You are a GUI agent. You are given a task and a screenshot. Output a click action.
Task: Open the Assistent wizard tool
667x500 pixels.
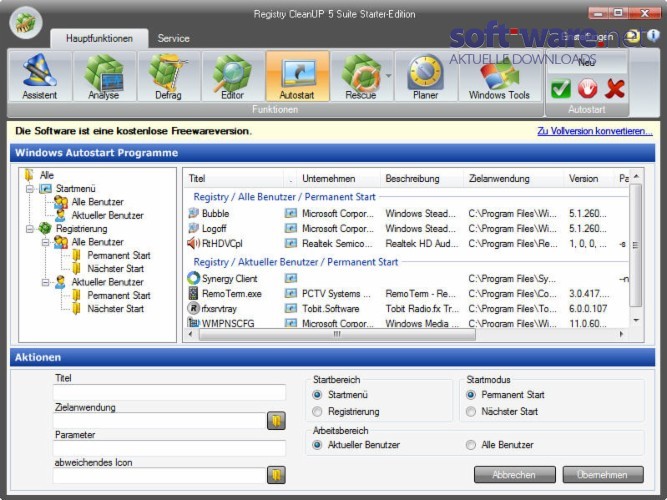coord(40,76)
